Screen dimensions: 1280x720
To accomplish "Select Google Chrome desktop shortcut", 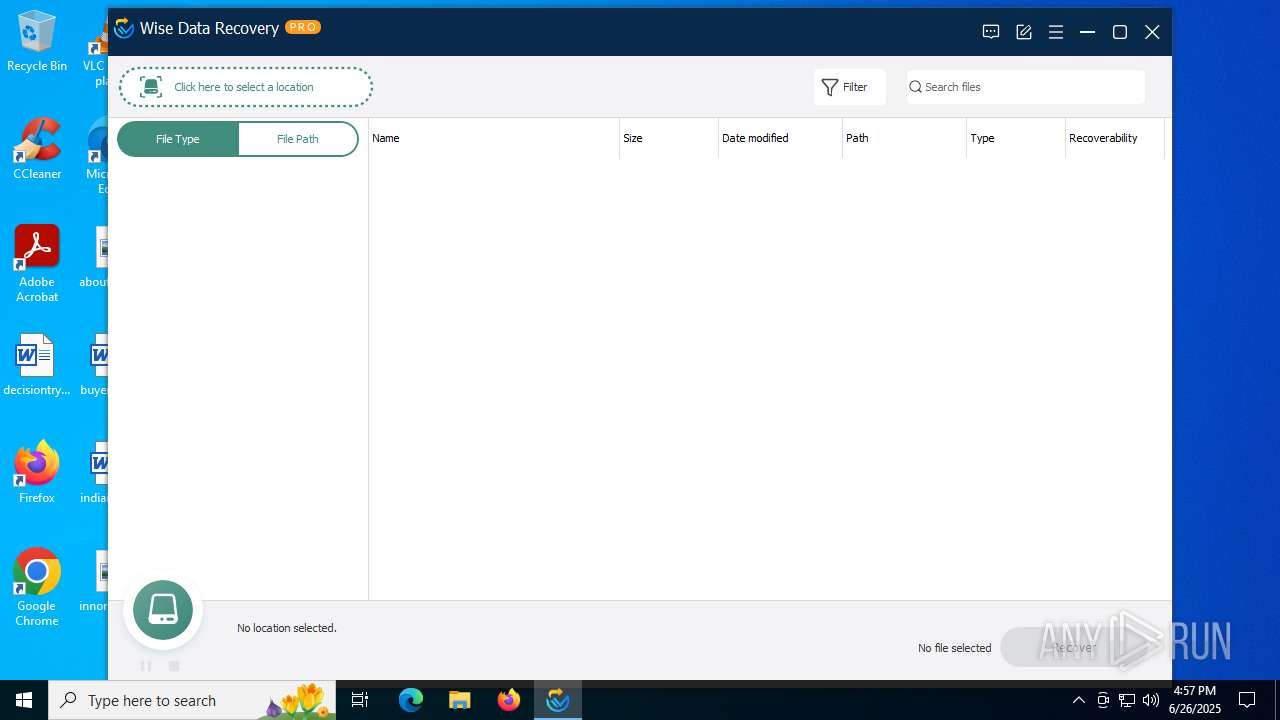I will coord(37,587).
